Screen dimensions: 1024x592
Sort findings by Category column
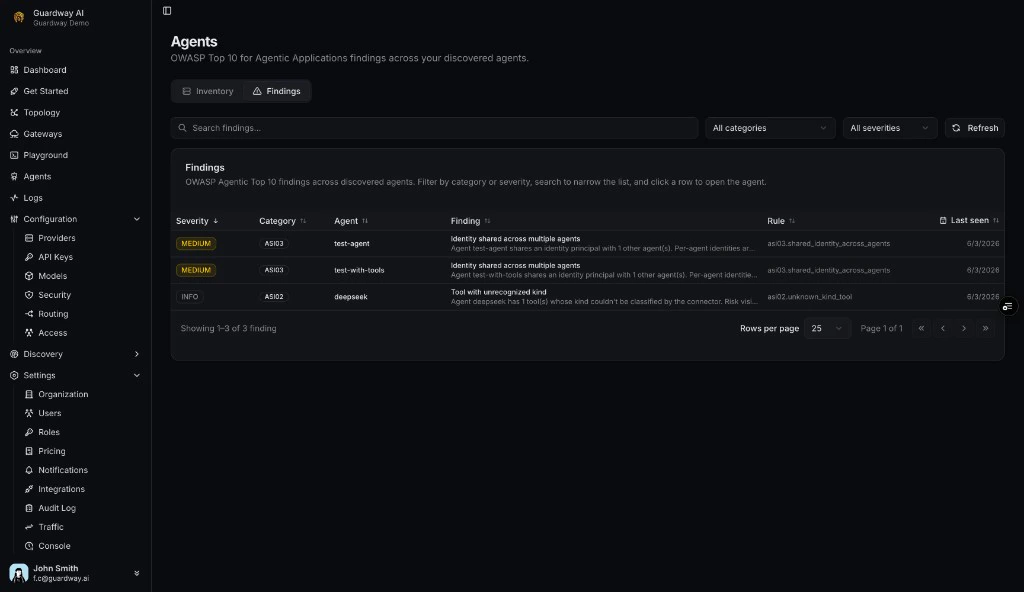pyautogui.click(x=282, y=221)
